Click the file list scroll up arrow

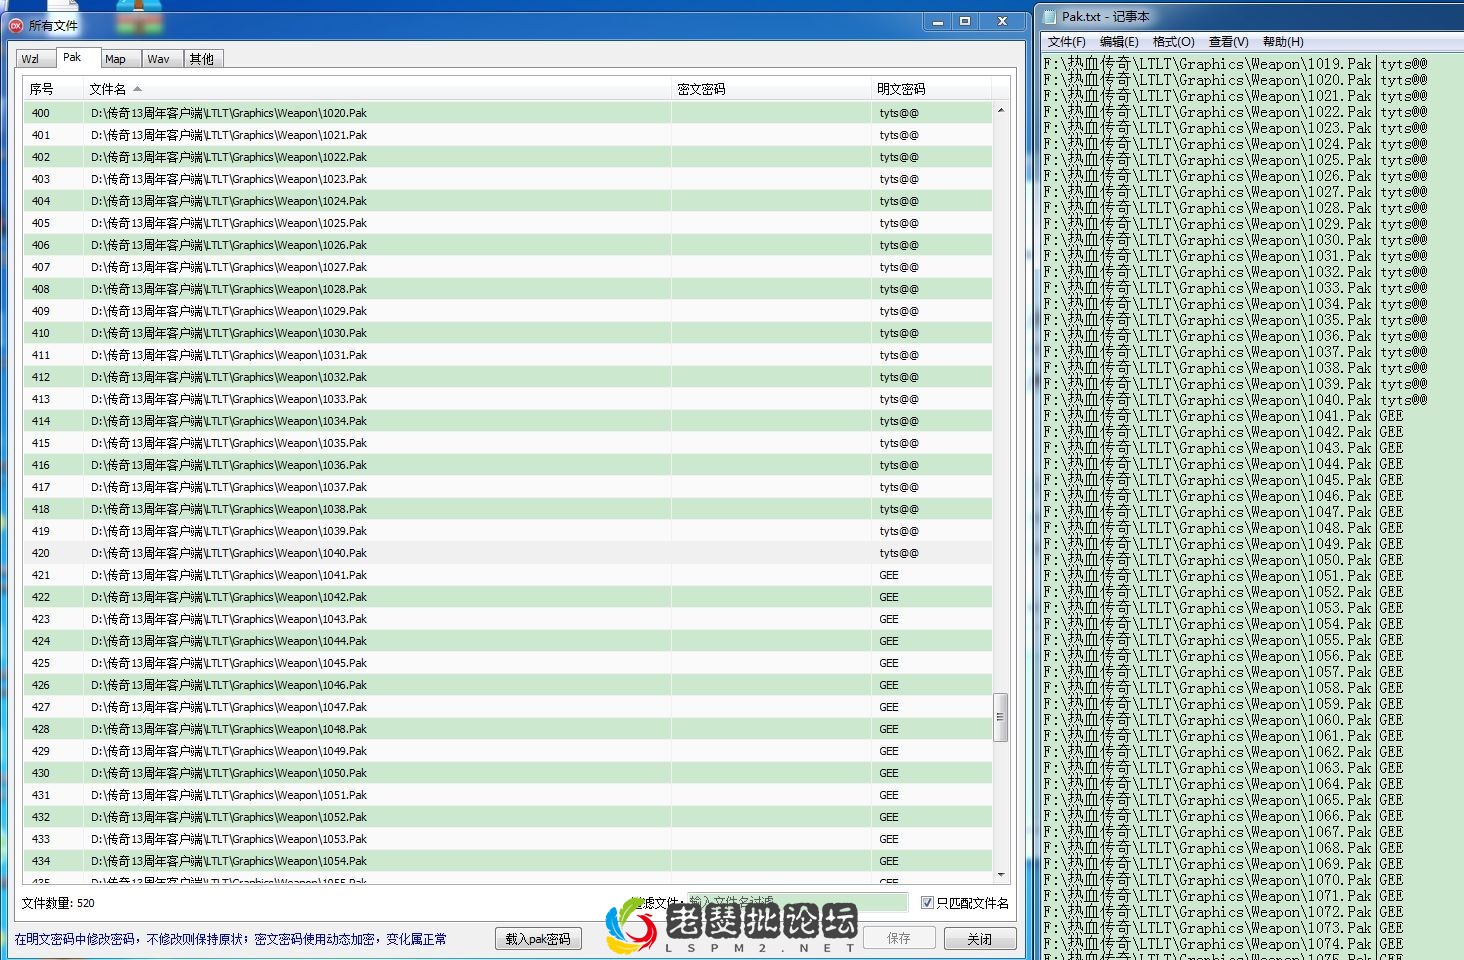[1001, 110]
